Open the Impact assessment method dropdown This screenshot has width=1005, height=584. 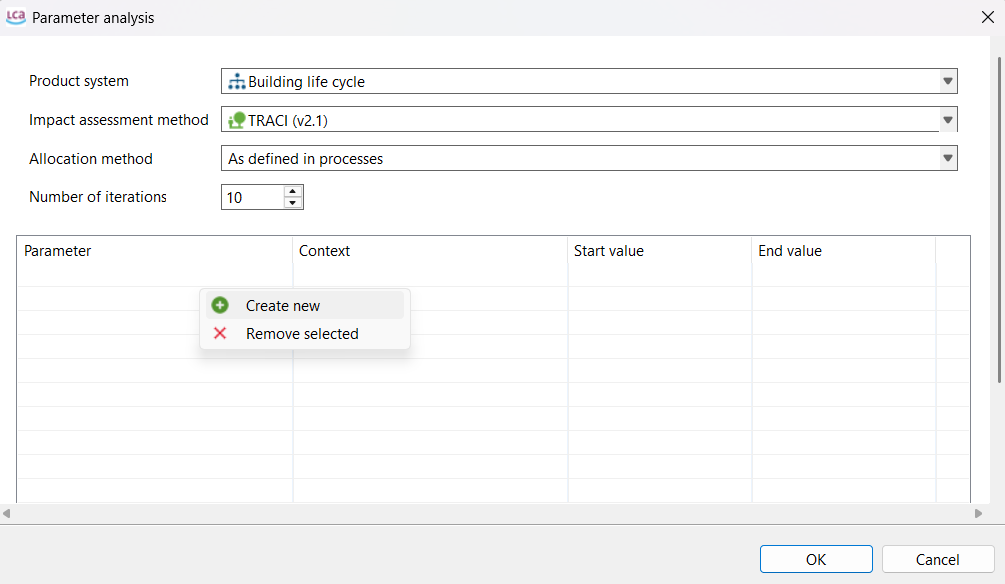click(946, 121)
